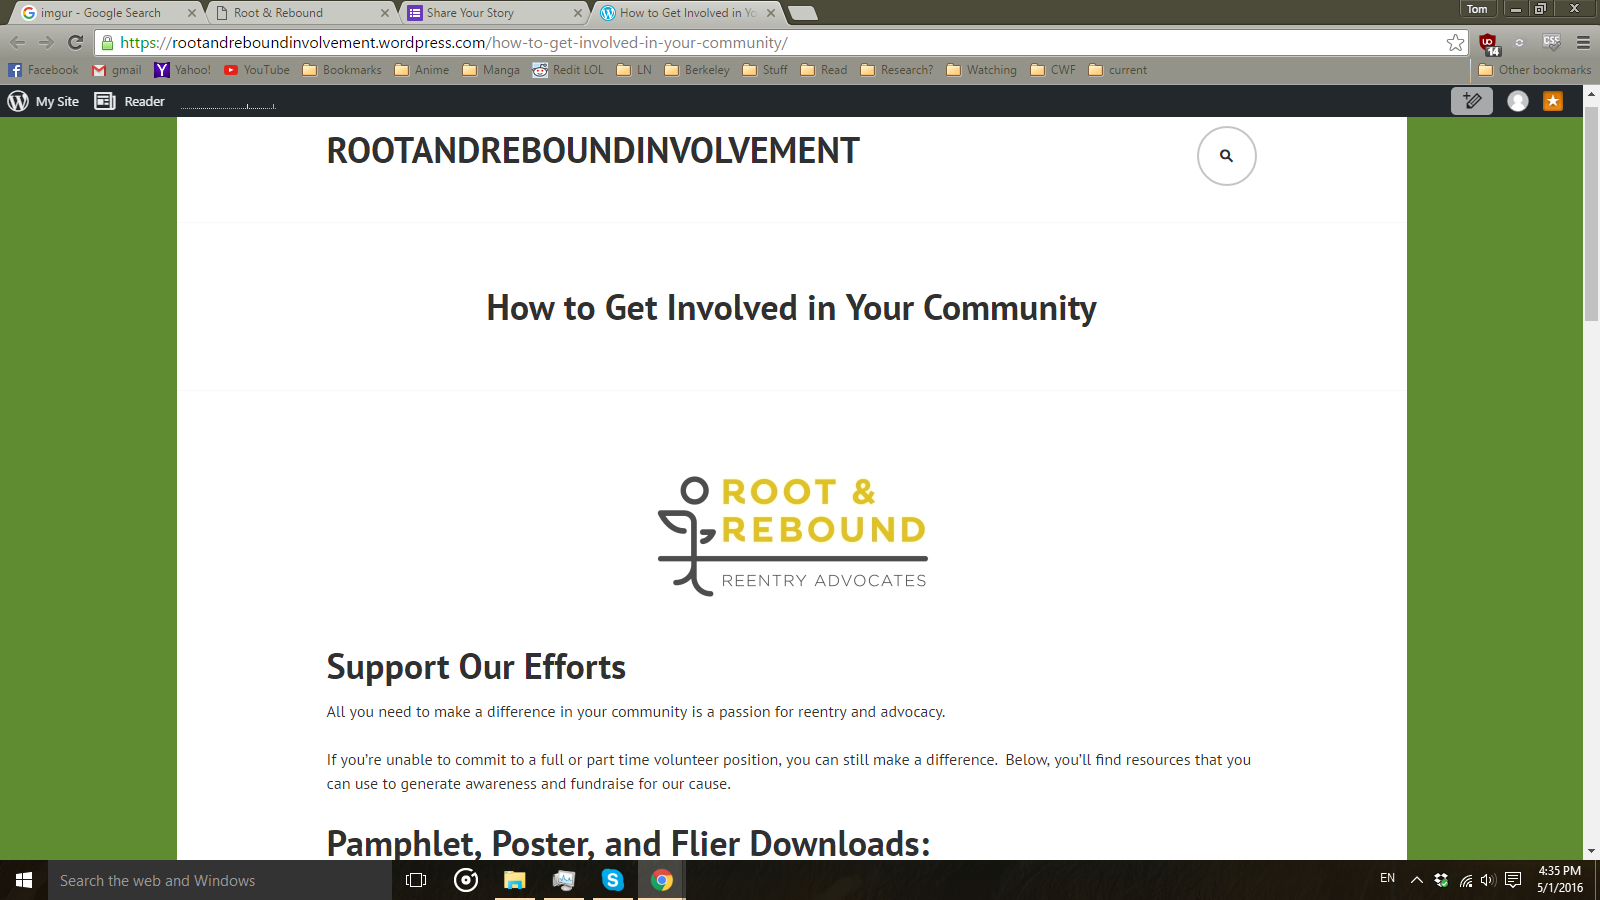
Task: Open the Windows Start menu
Action: pos(24,880)
